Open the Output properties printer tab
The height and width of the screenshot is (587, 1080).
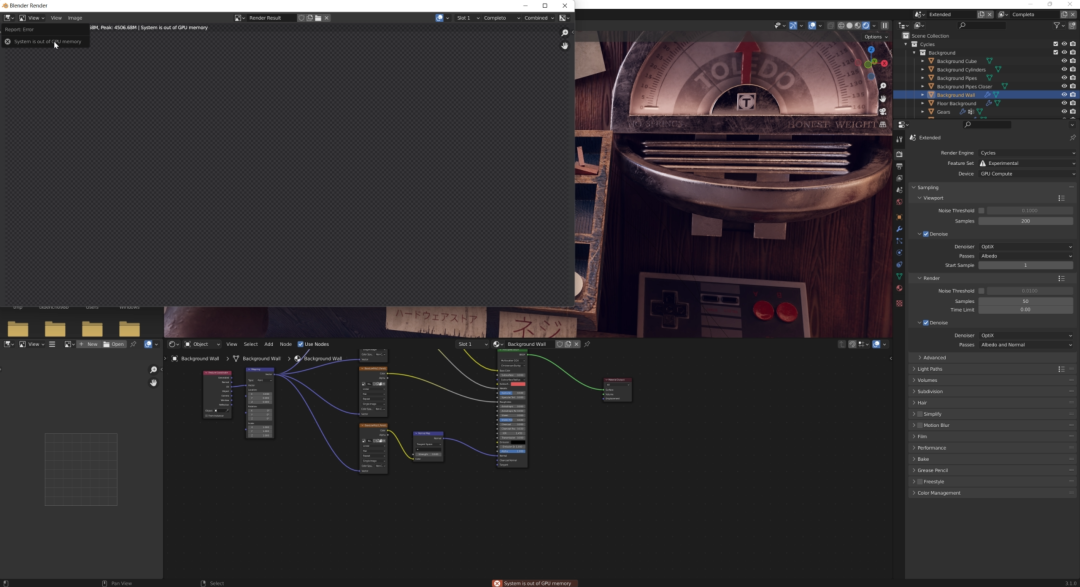899,167
